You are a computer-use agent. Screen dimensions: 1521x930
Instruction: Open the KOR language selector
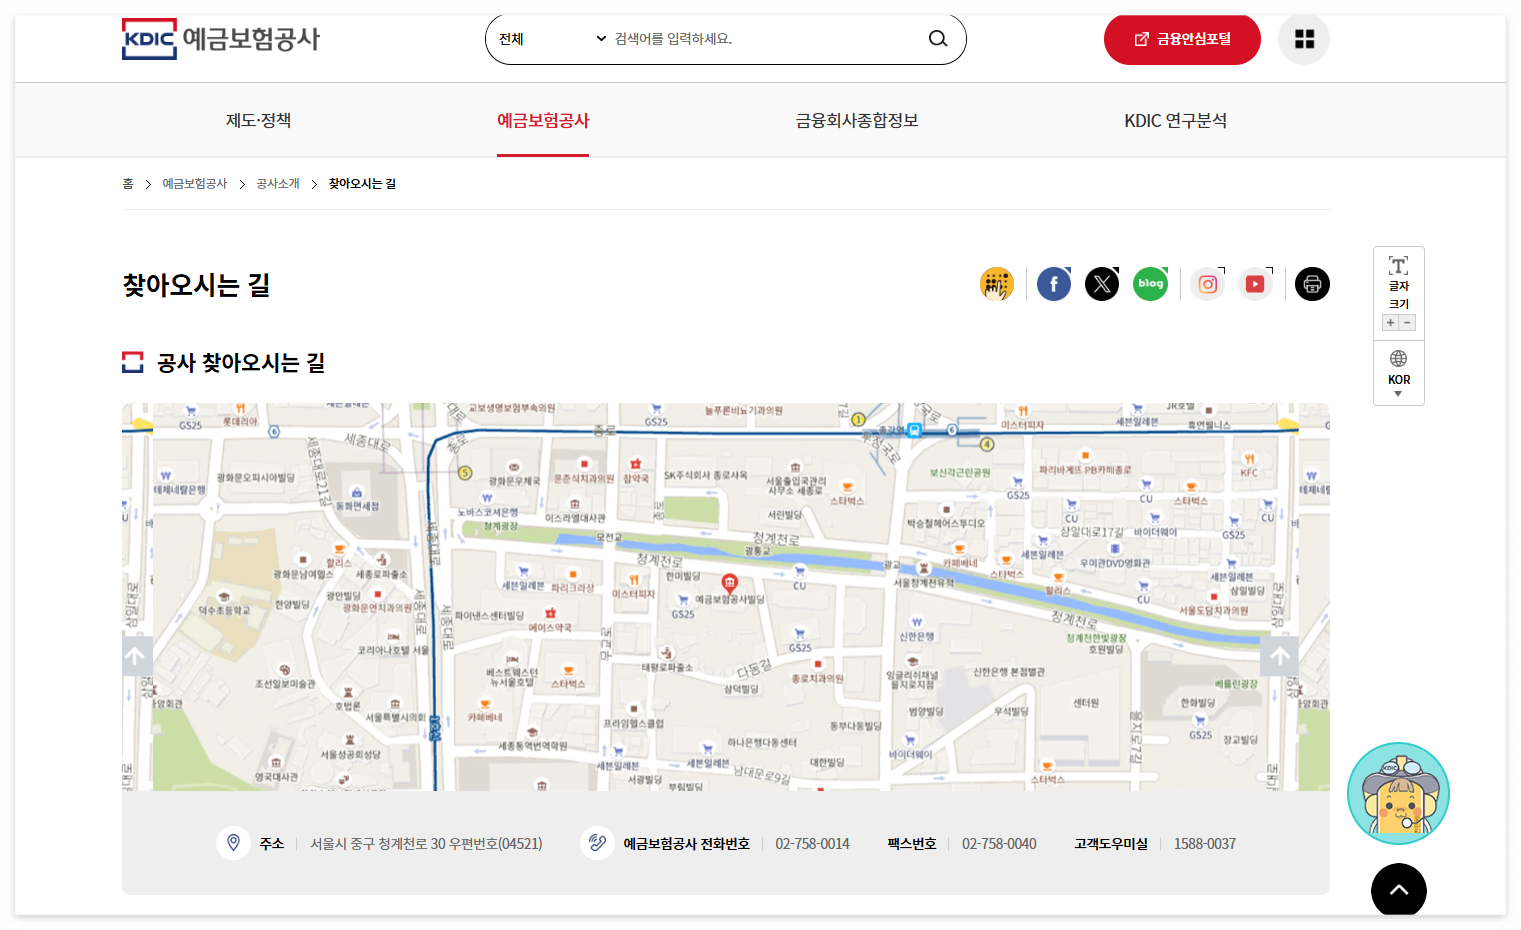[1398, 376]
